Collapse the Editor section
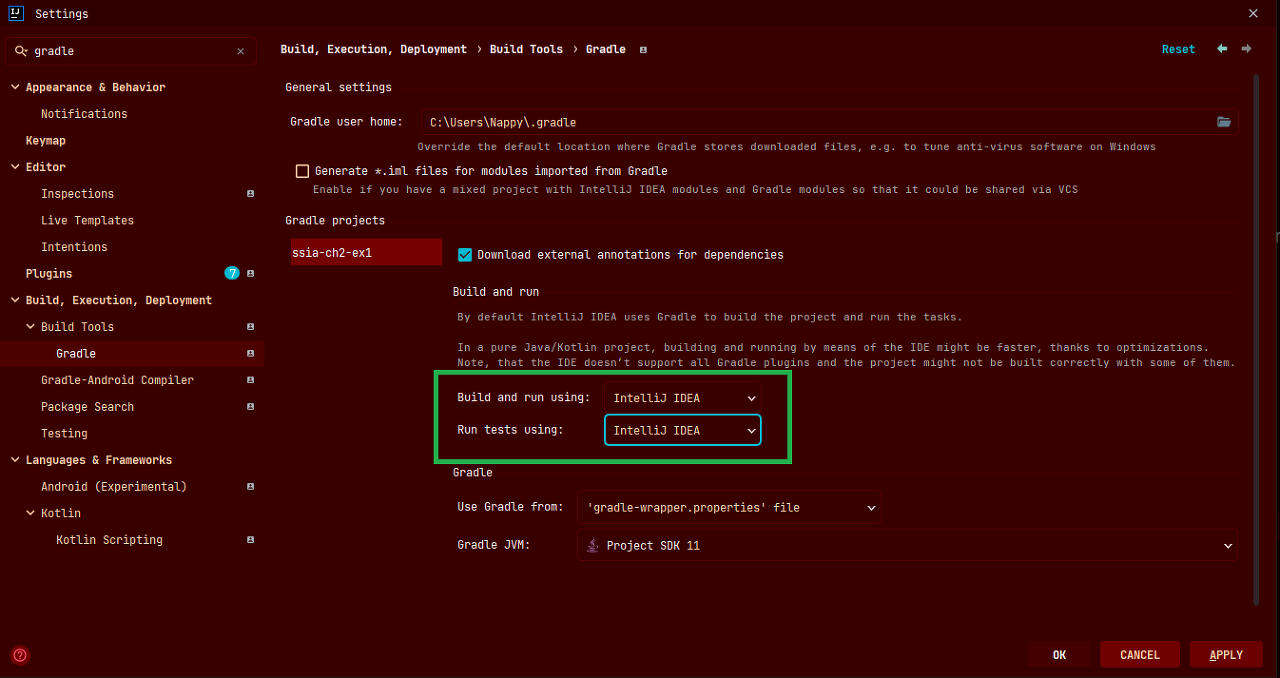1280x678 pixels. point(15,168)
